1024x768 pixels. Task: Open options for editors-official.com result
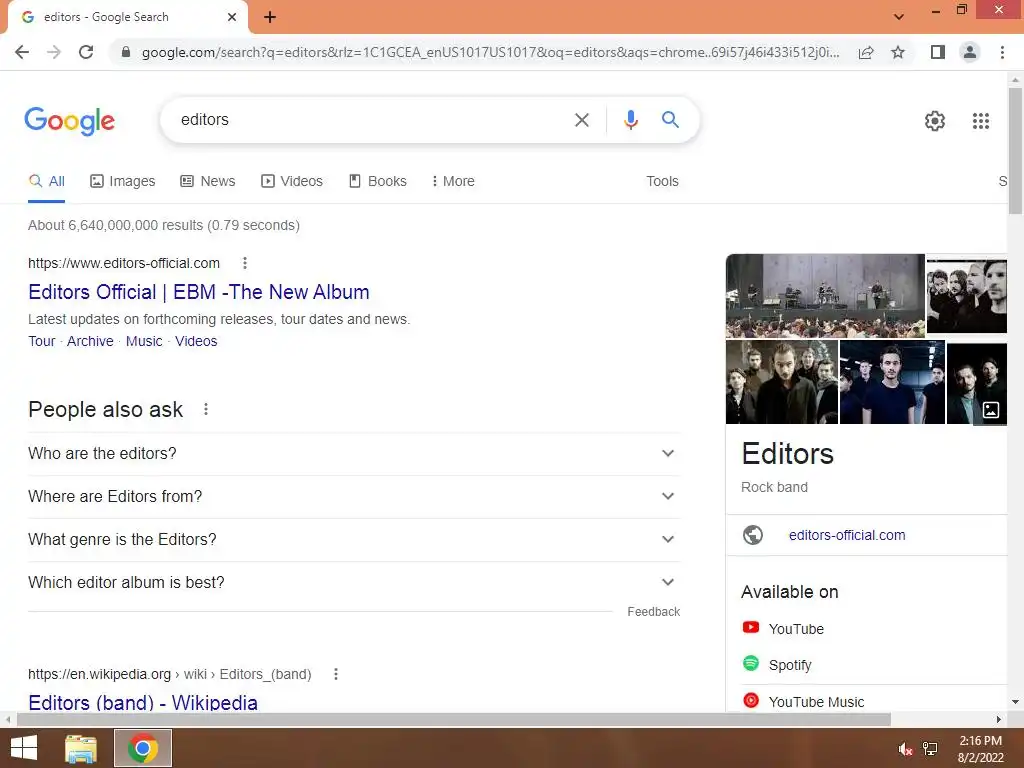[x=245, y=263]
